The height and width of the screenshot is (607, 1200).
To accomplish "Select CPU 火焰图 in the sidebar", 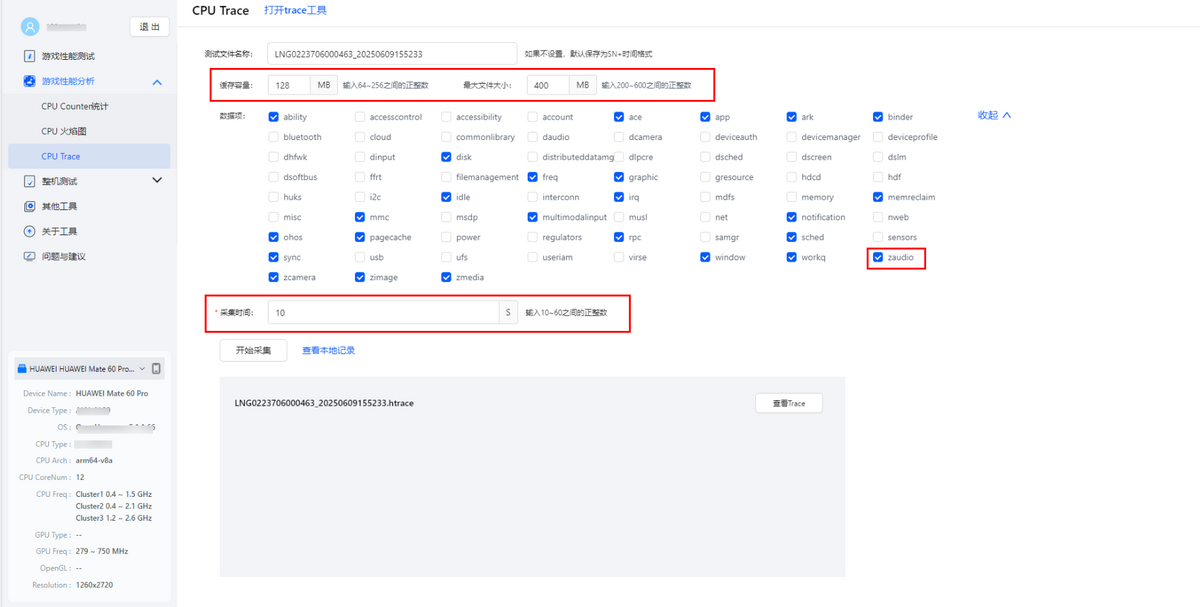I will [x=64, y=131].
